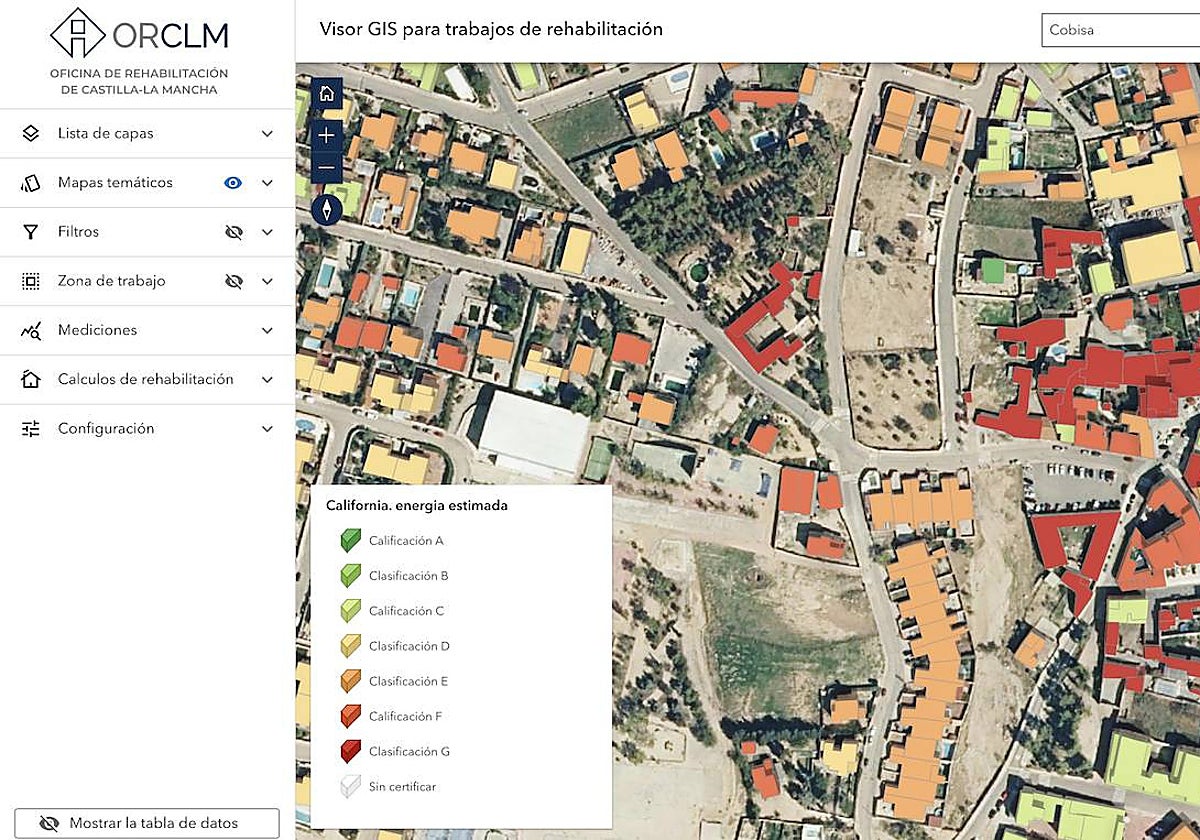Screen dimensions: 1200x840
Task: Click the Configuración sliders icon
Action: click(31, 429)
